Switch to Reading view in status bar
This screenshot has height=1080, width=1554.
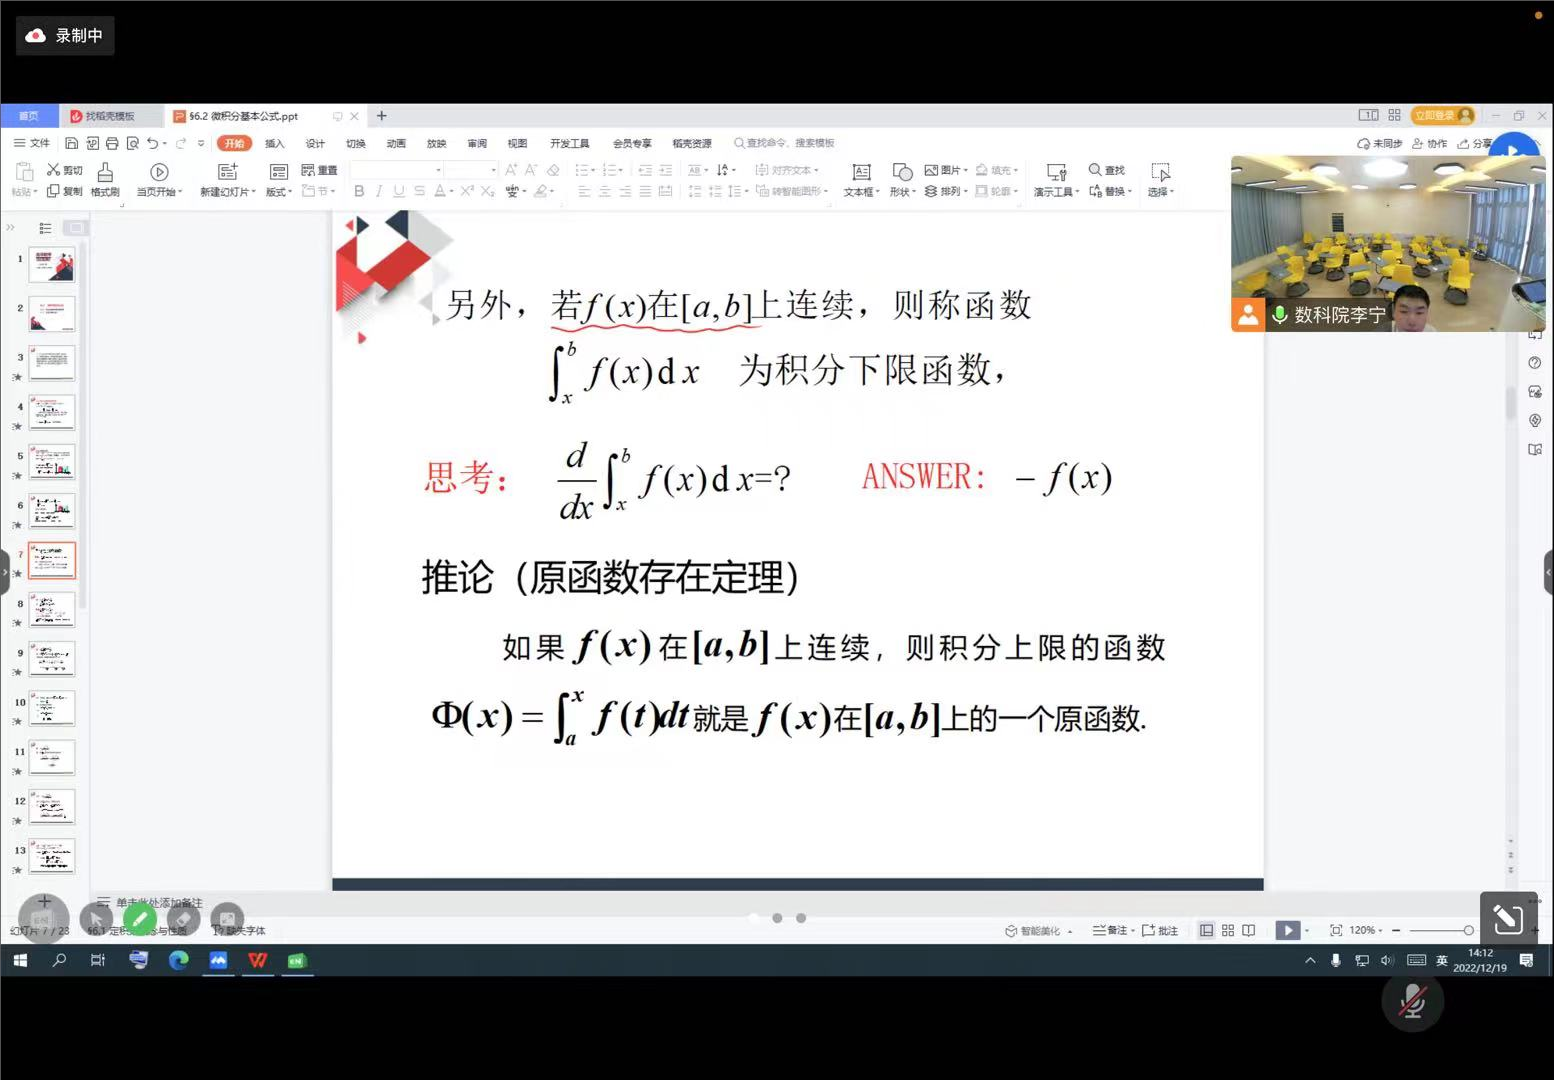1249,930
